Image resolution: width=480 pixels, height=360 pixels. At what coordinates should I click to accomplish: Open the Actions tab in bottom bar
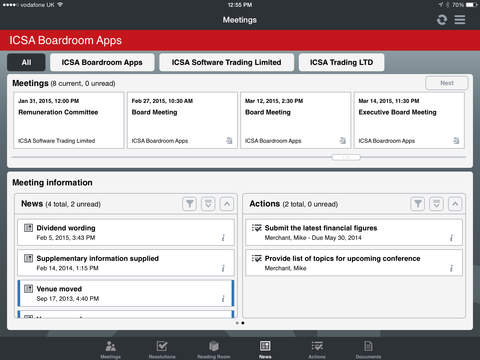coord(317,350)
